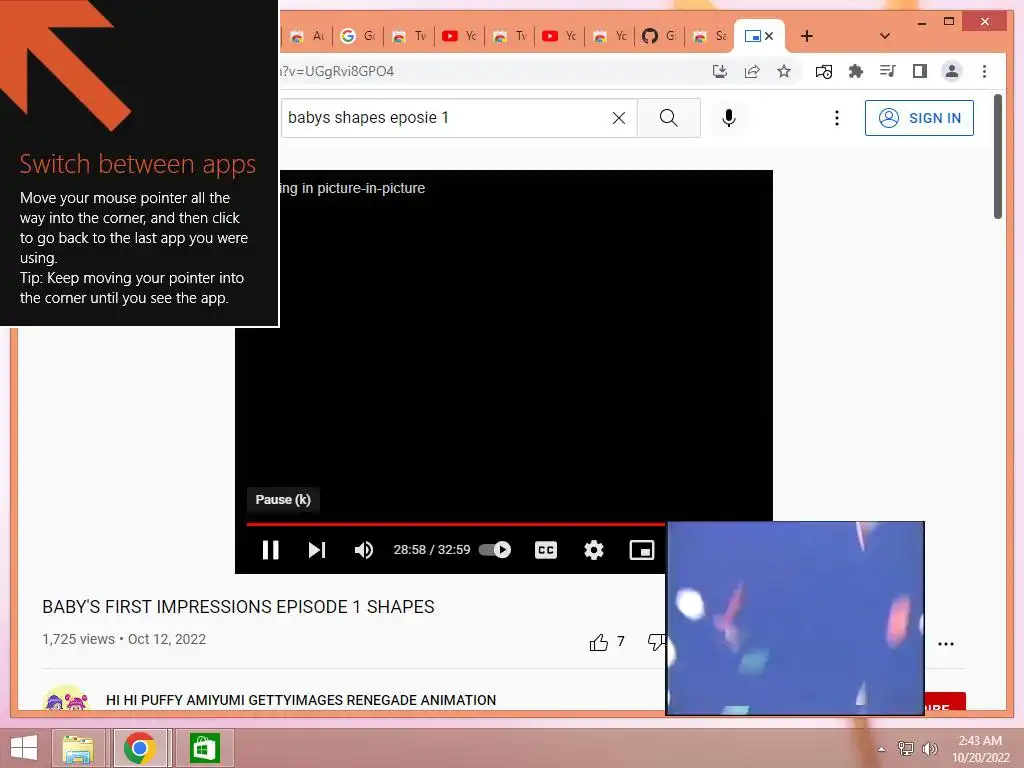
Task: Switch to the GitHub tab
Action: click(659, 36)
